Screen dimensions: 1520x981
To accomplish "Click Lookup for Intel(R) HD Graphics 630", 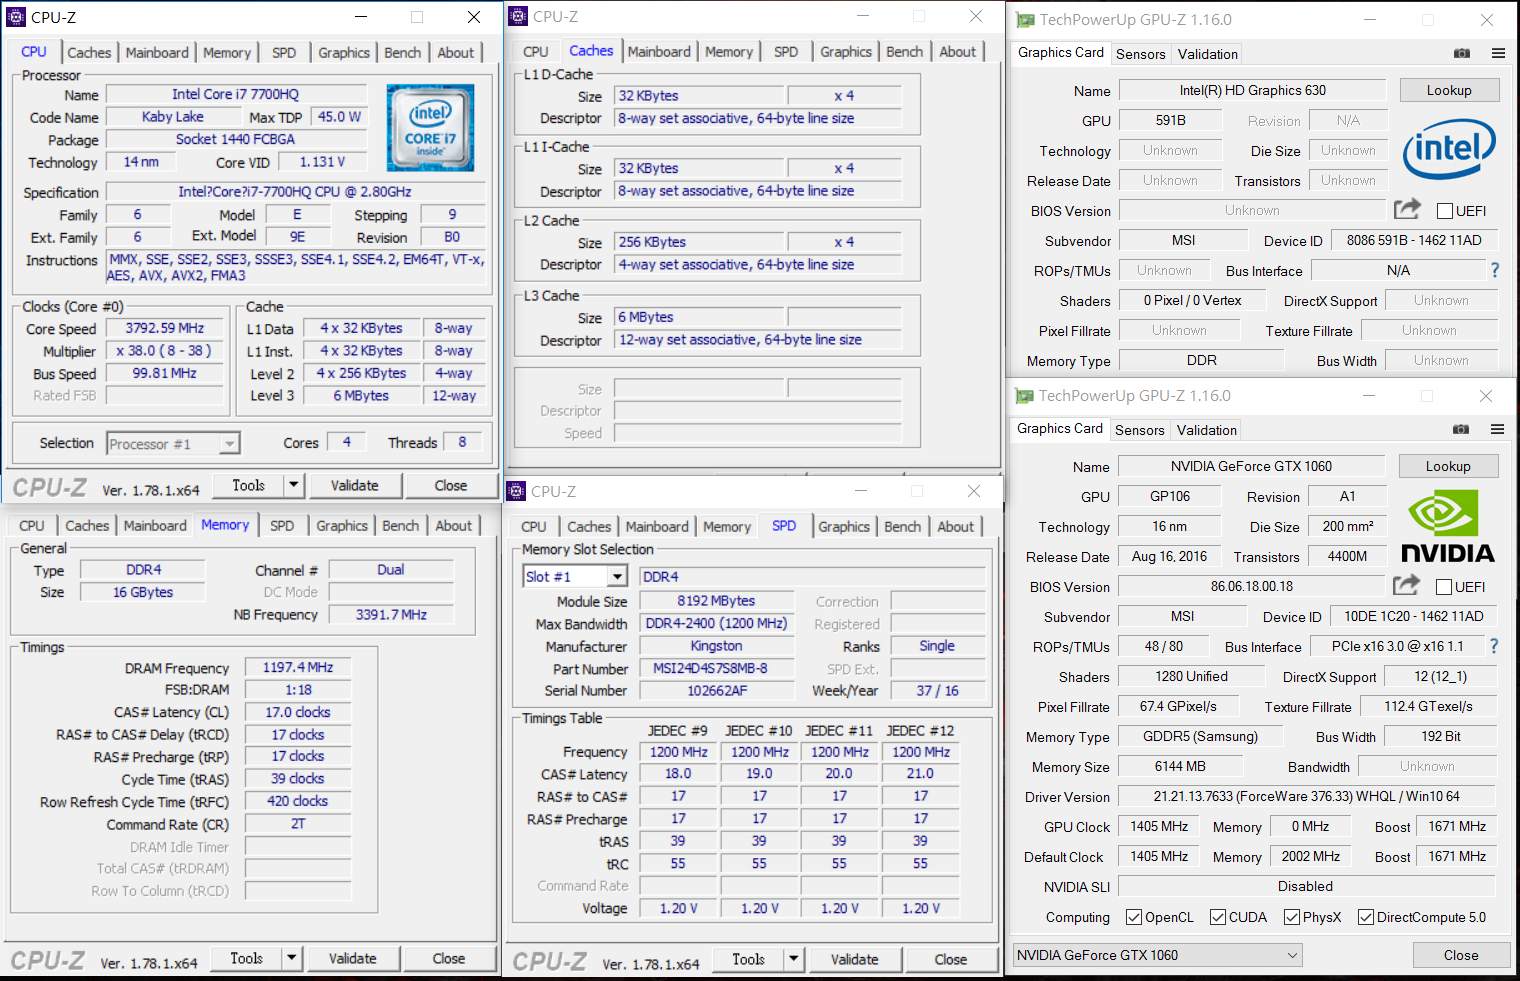I will pyautogui.click(x=1449, y=90).
